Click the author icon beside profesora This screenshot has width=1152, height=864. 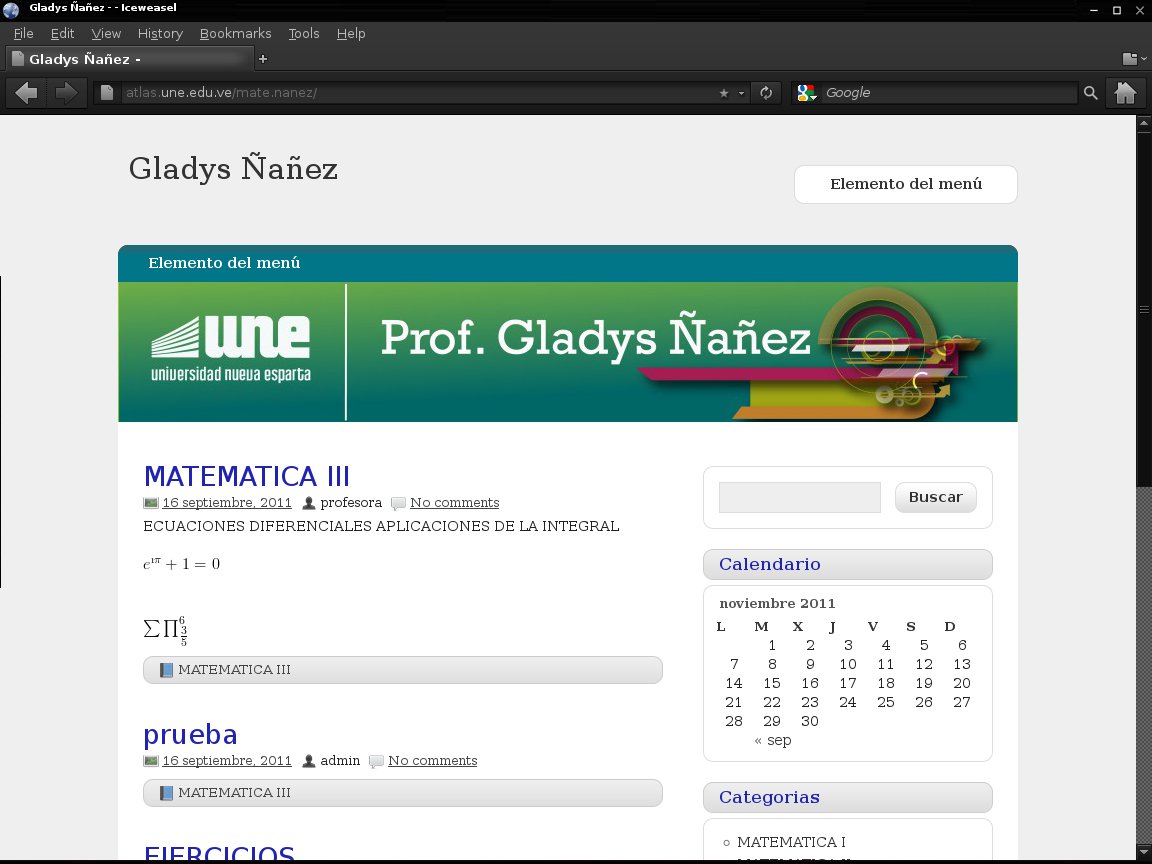click(309, 503)
